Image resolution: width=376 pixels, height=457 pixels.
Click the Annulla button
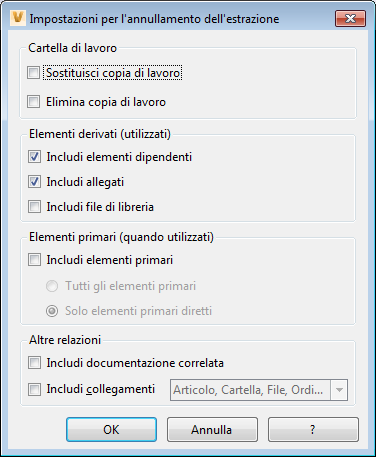tap(212, 430)
